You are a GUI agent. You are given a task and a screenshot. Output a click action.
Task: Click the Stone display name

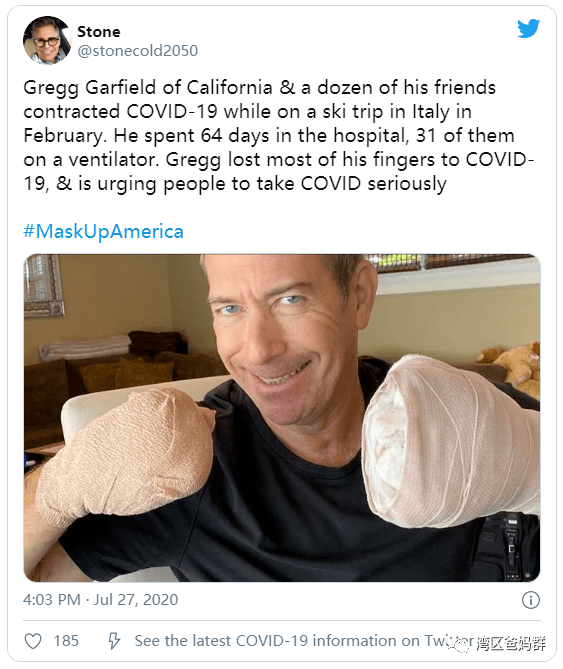99,32
